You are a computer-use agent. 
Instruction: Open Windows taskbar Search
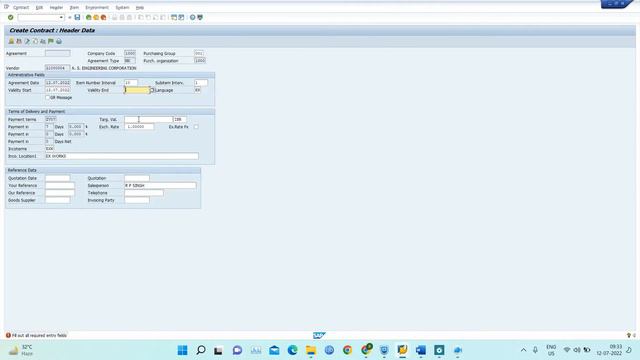[x=201, y=350]
